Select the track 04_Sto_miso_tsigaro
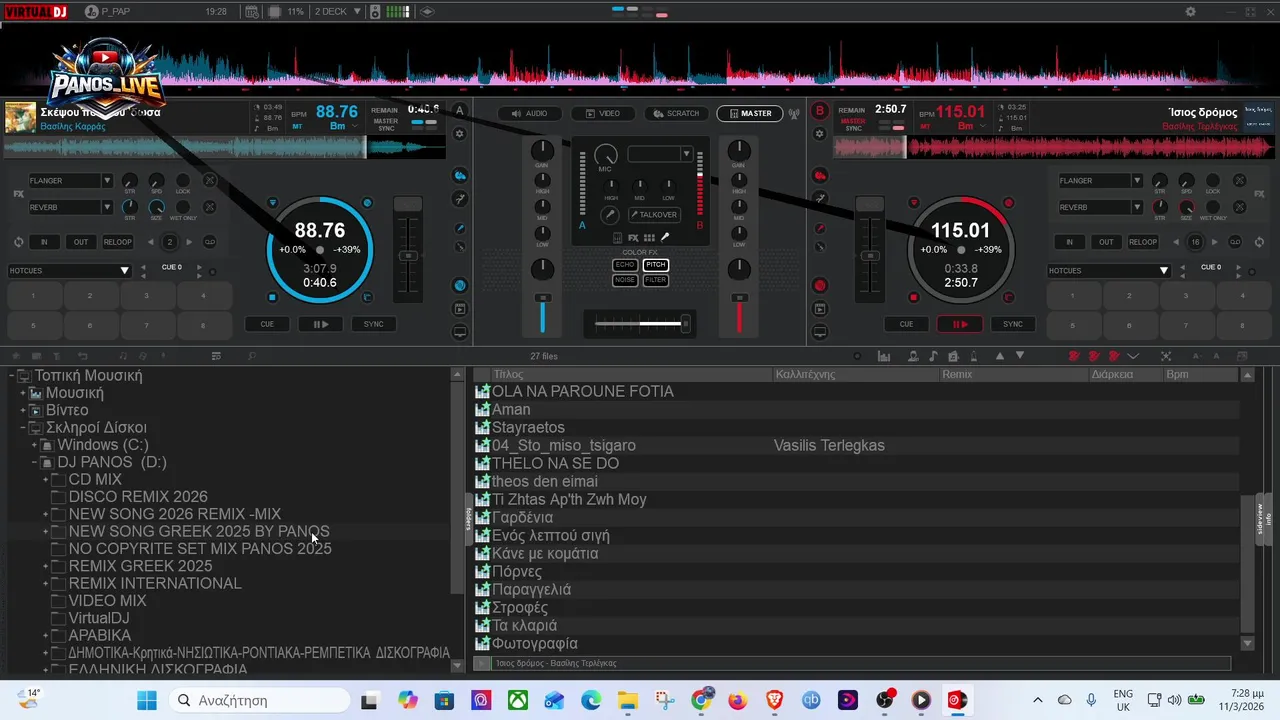The width and height of the screenshot is (1280, 720). (564, 446)
